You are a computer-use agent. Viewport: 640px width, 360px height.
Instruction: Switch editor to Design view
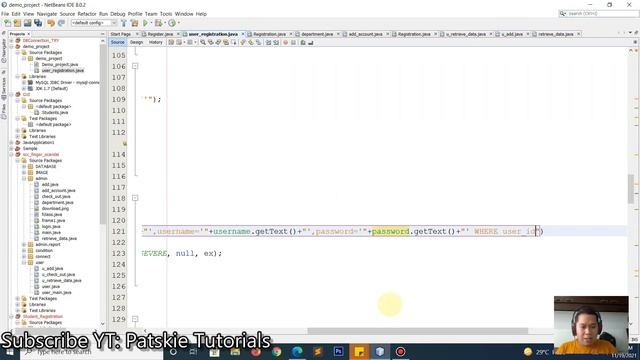pyautogui.click(x=136, y=42)
